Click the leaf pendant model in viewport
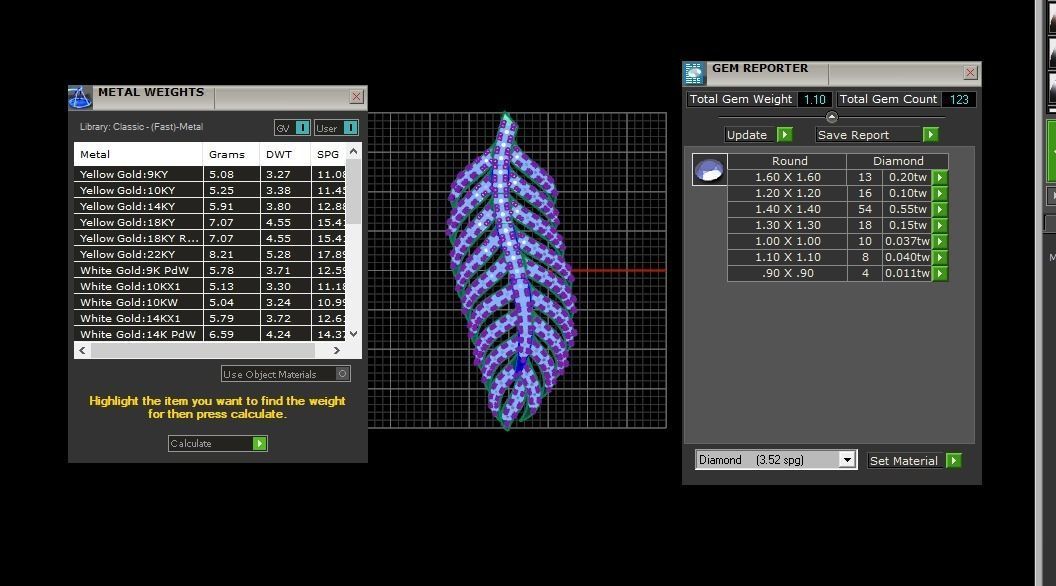Viewport: 1056px width, 586px height. [x=512, y=269]
